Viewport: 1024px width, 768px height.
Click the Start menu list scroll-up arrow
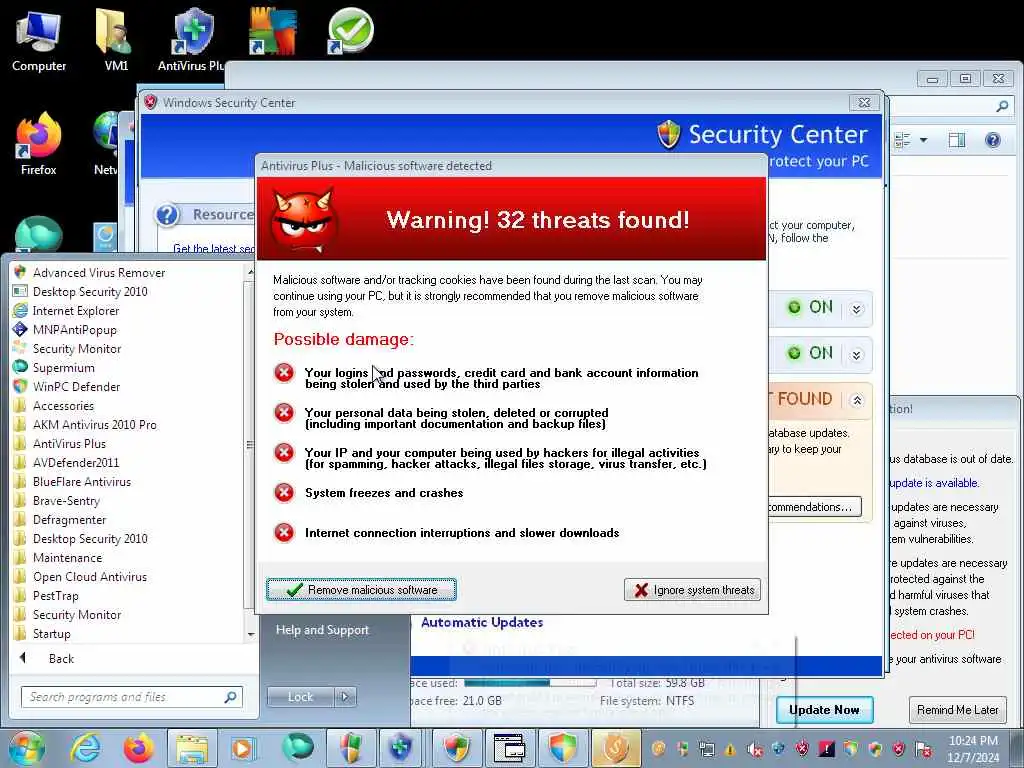click(x=251, y=270)
